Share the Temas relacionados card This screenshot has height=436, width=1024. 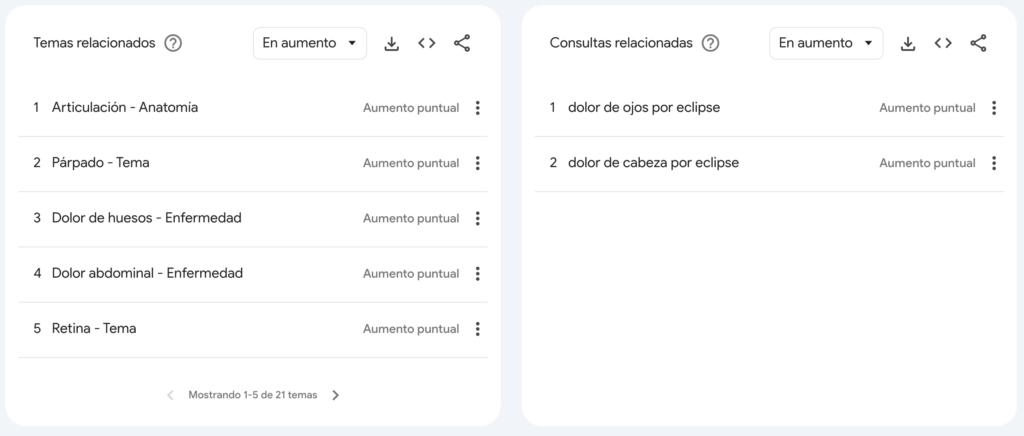point(462,43)
